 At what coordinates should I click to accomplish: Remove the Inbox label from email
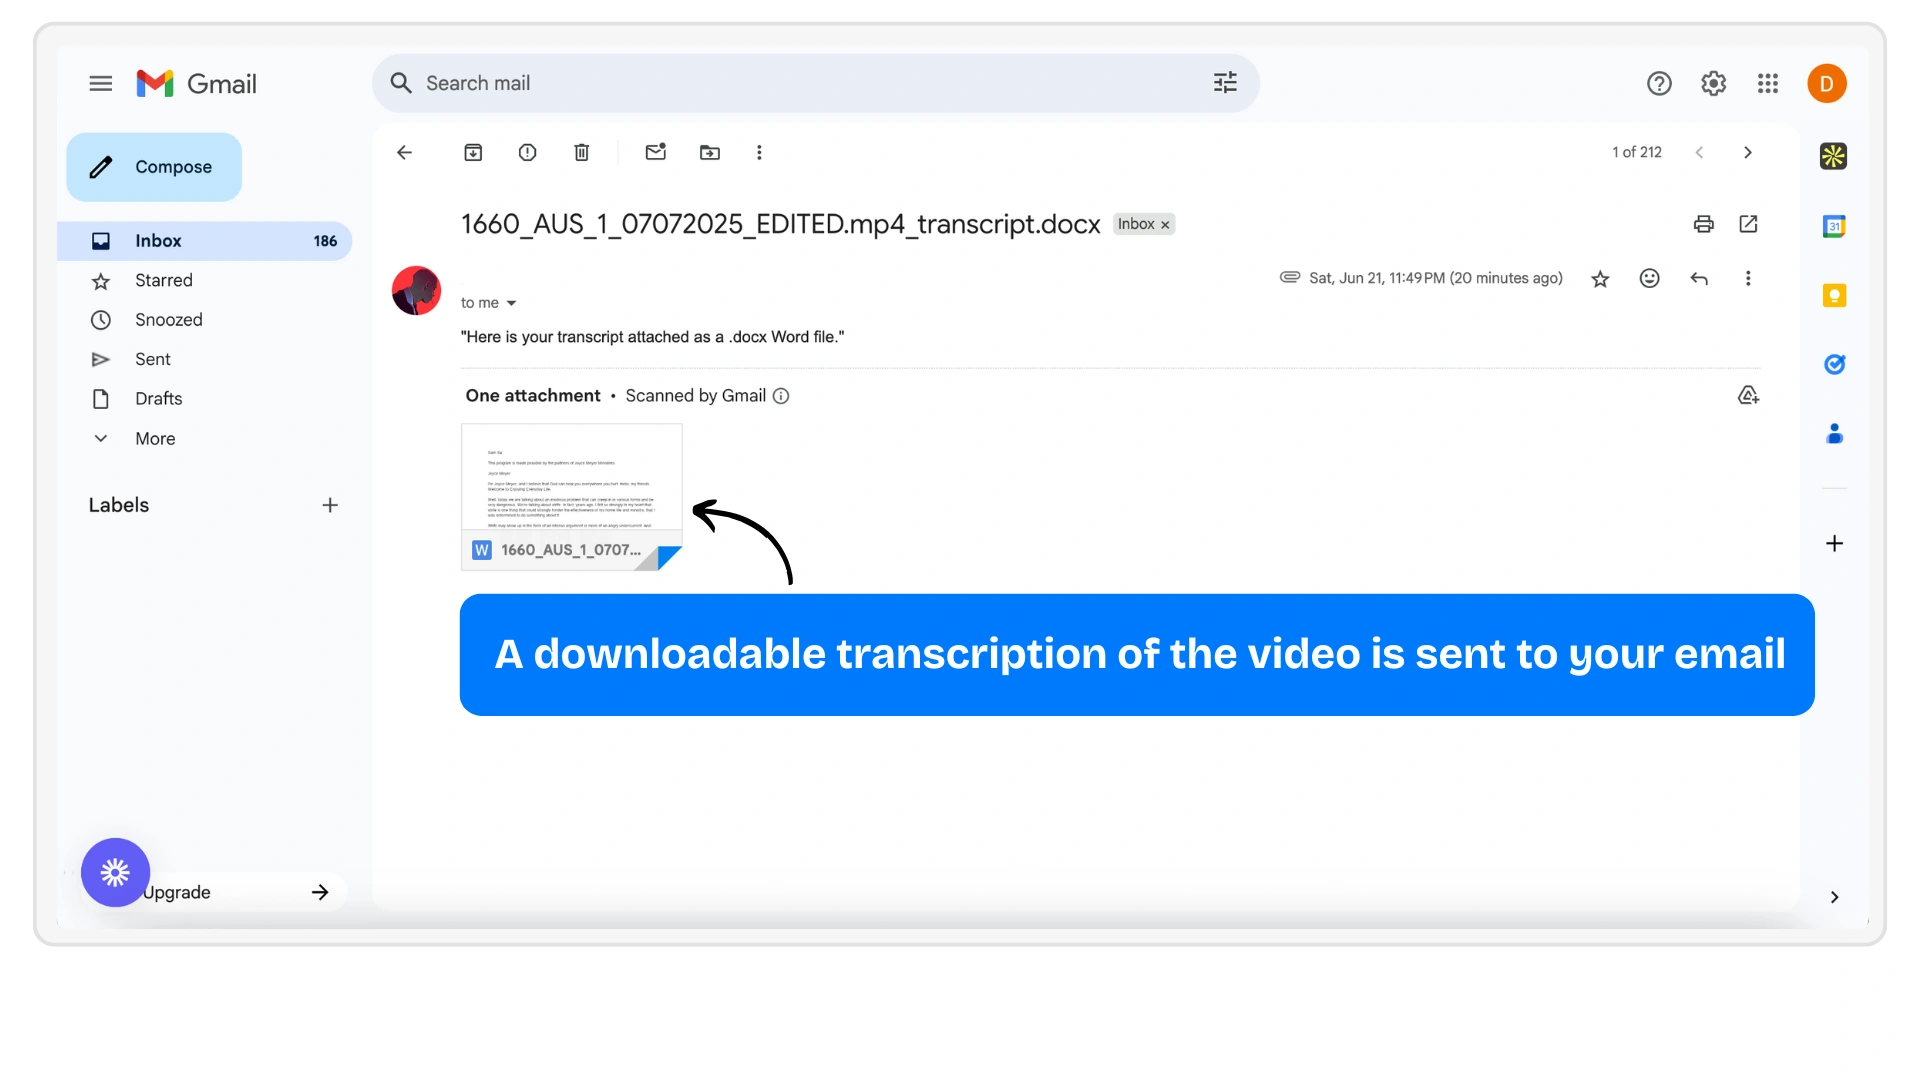(1165, 225)
